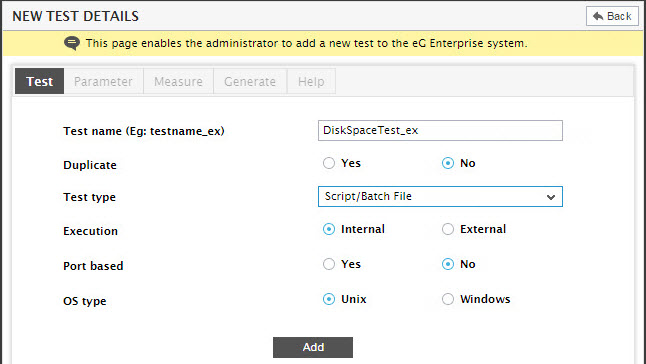Choose External execution option
This screenshot has width=646, height=364.
click(x=448, y=229)
